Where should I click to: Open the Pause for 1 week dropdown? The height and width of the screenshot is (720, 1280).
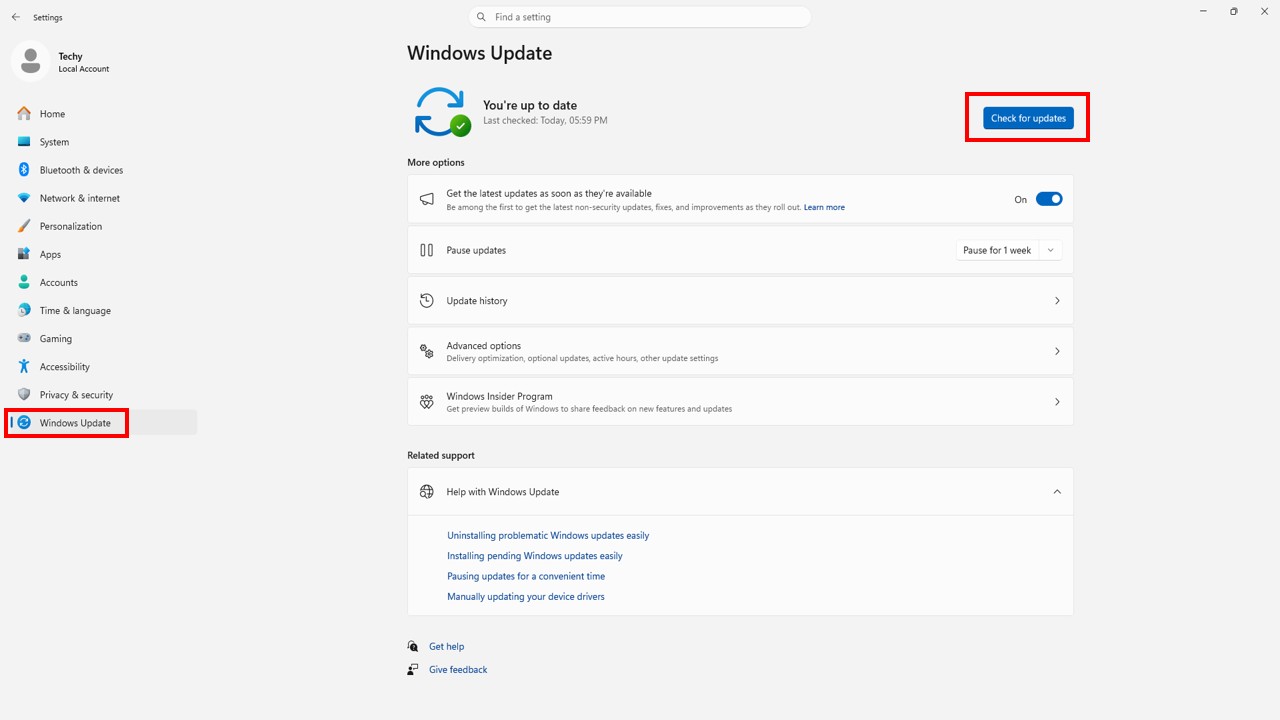tap(1008, 251)
